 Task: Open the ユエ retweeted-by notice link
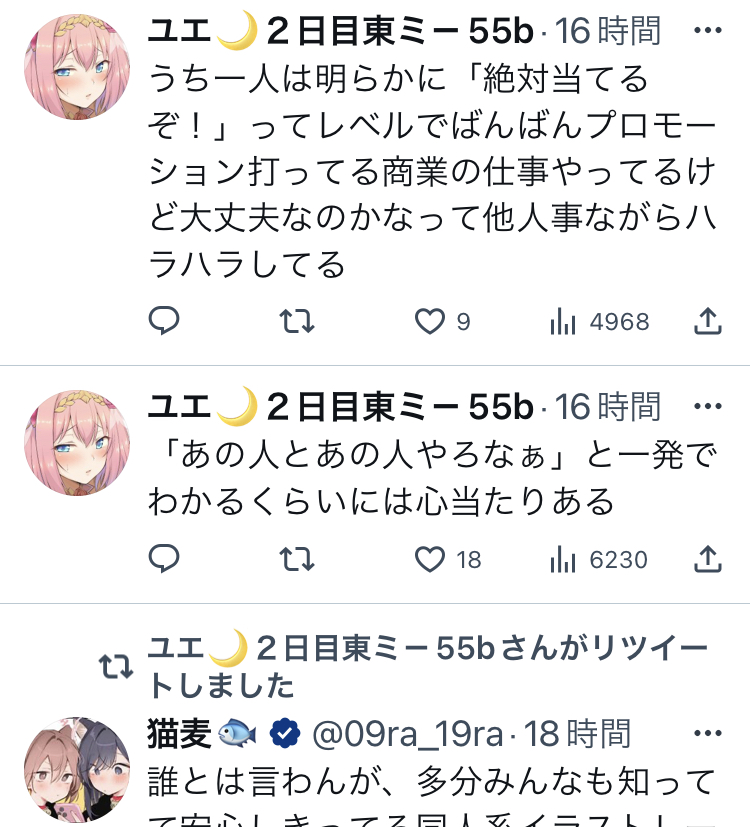[x=427, y=667]
